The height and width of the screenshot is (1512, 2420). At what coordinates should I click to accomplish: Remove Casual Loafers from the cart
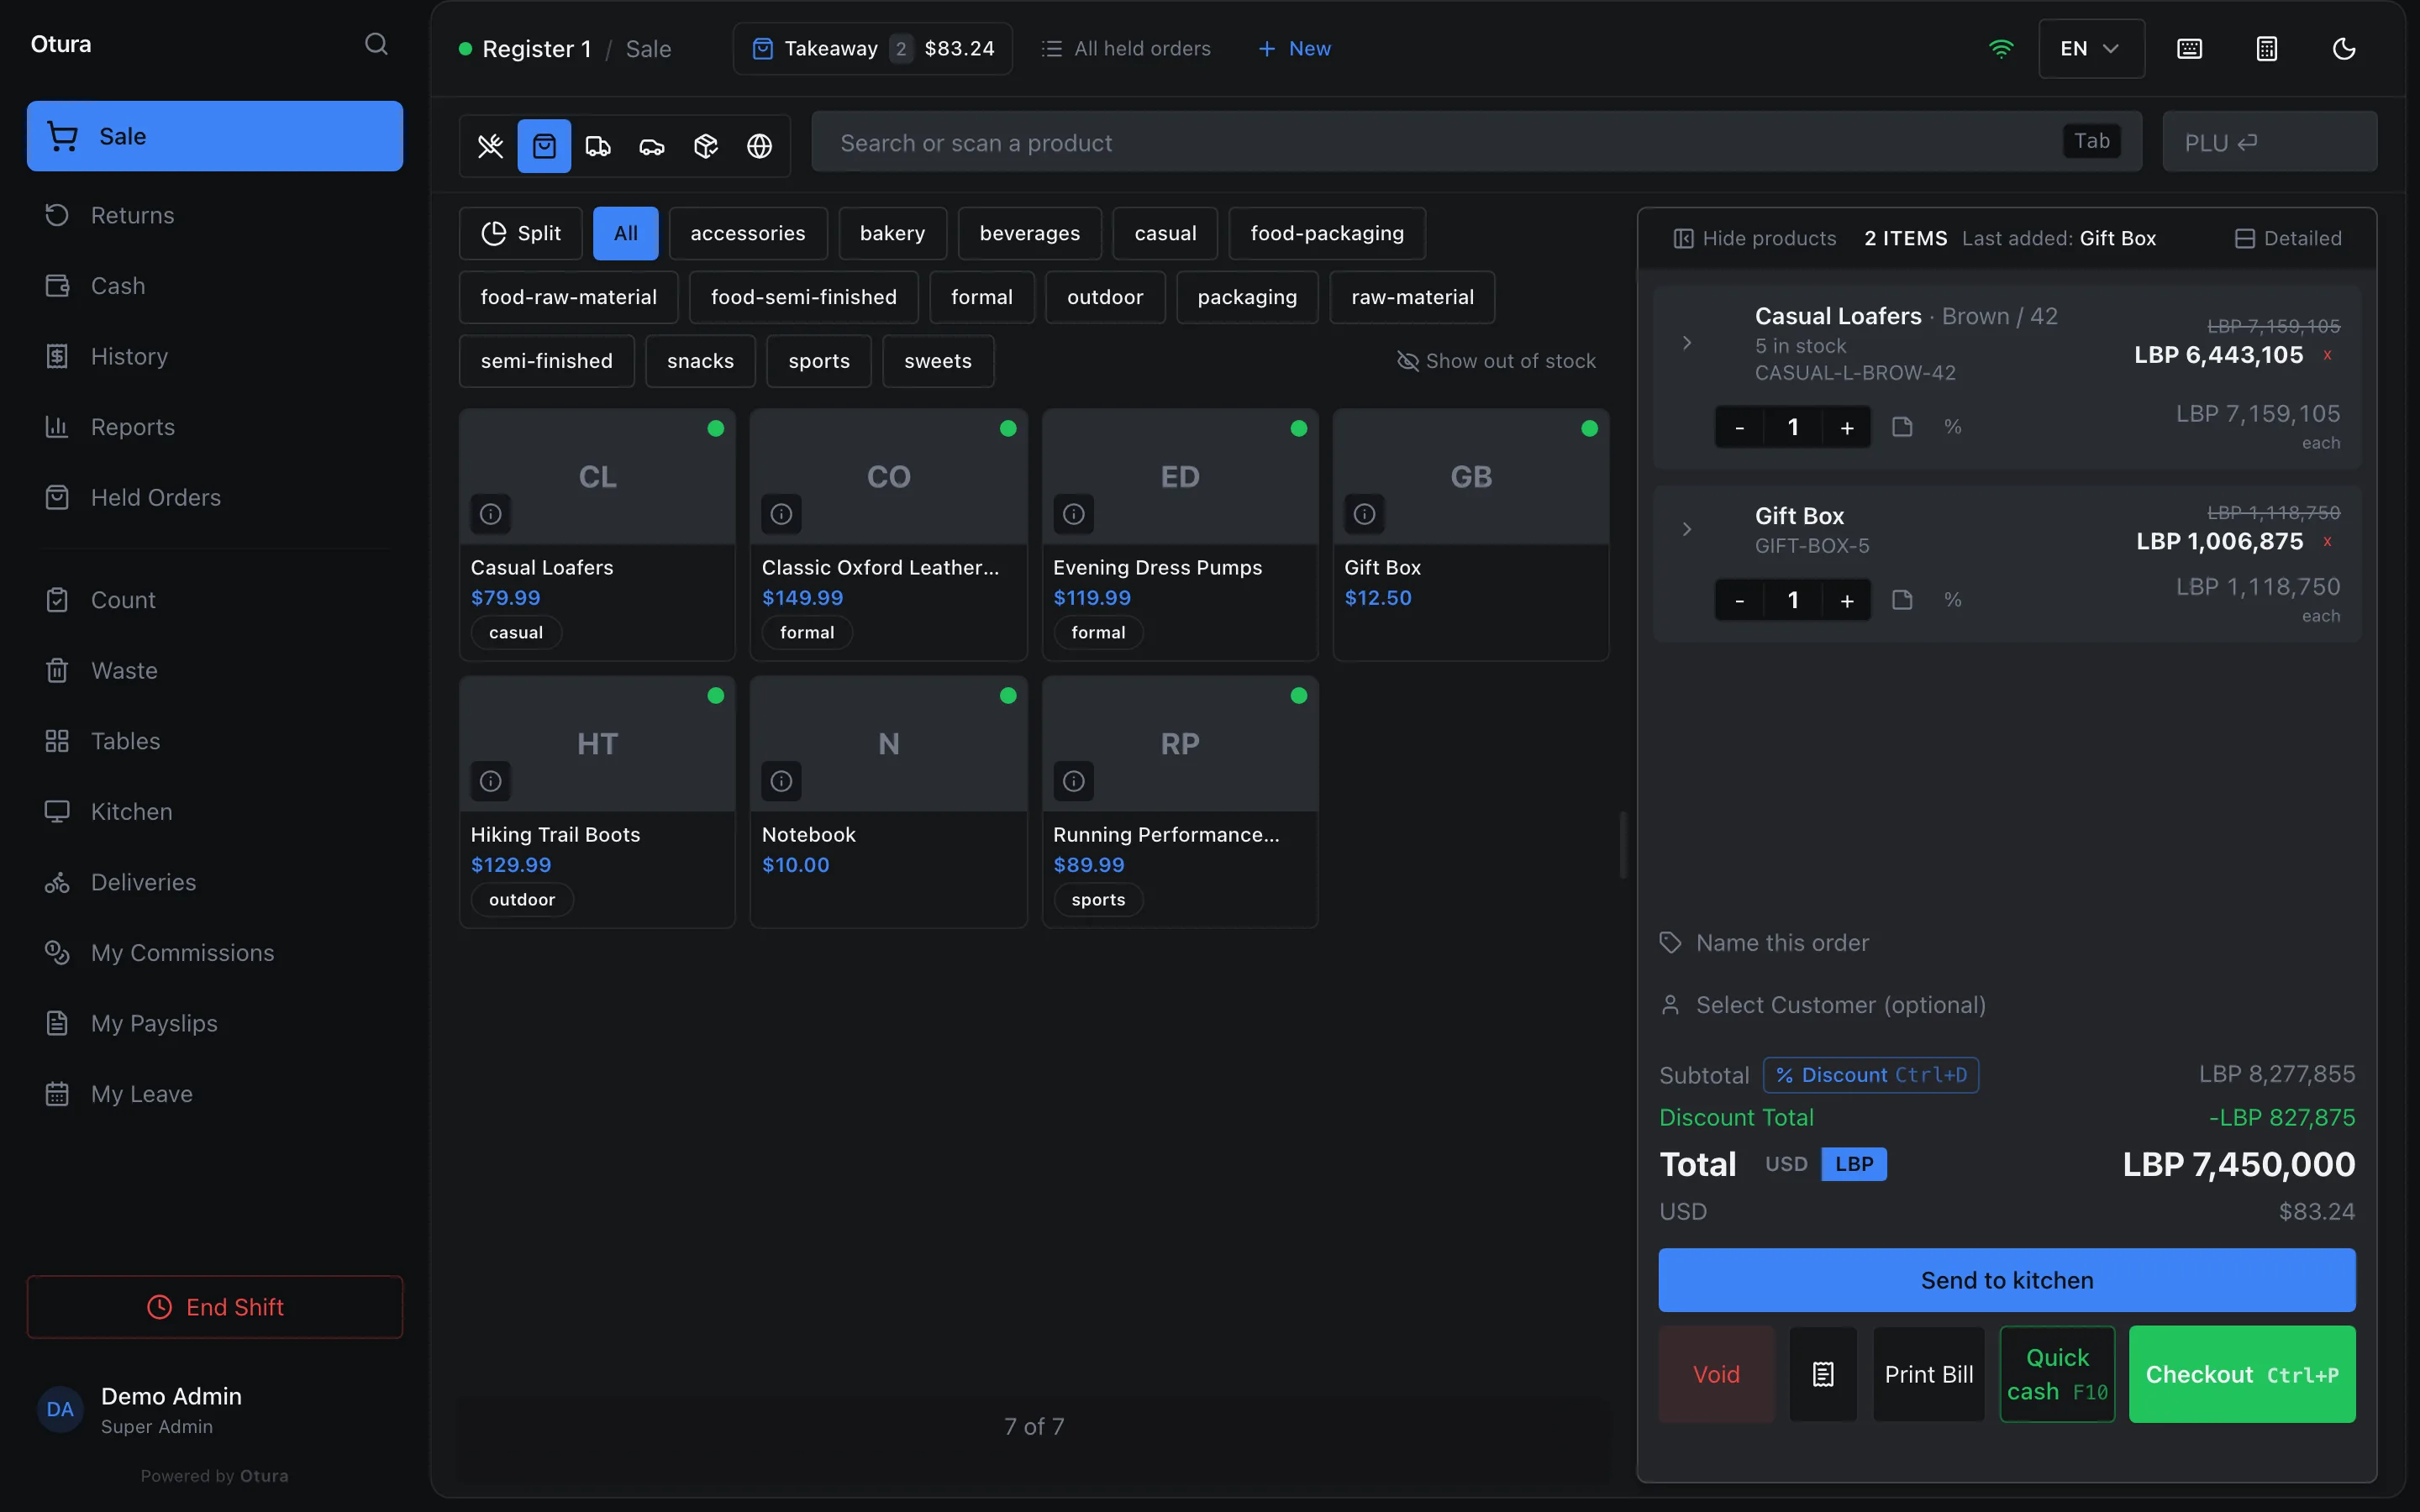click(x=2328, y=355)
